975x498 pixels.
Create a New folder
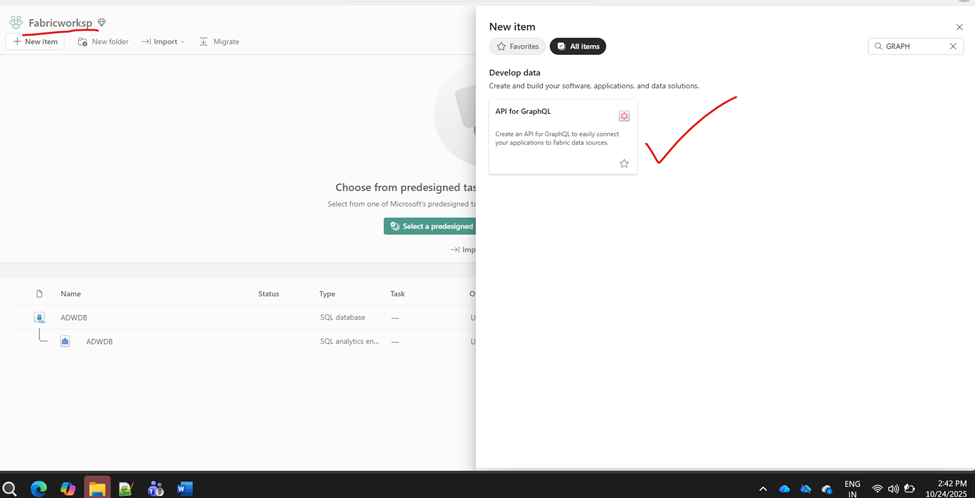(x=103, y=42)
